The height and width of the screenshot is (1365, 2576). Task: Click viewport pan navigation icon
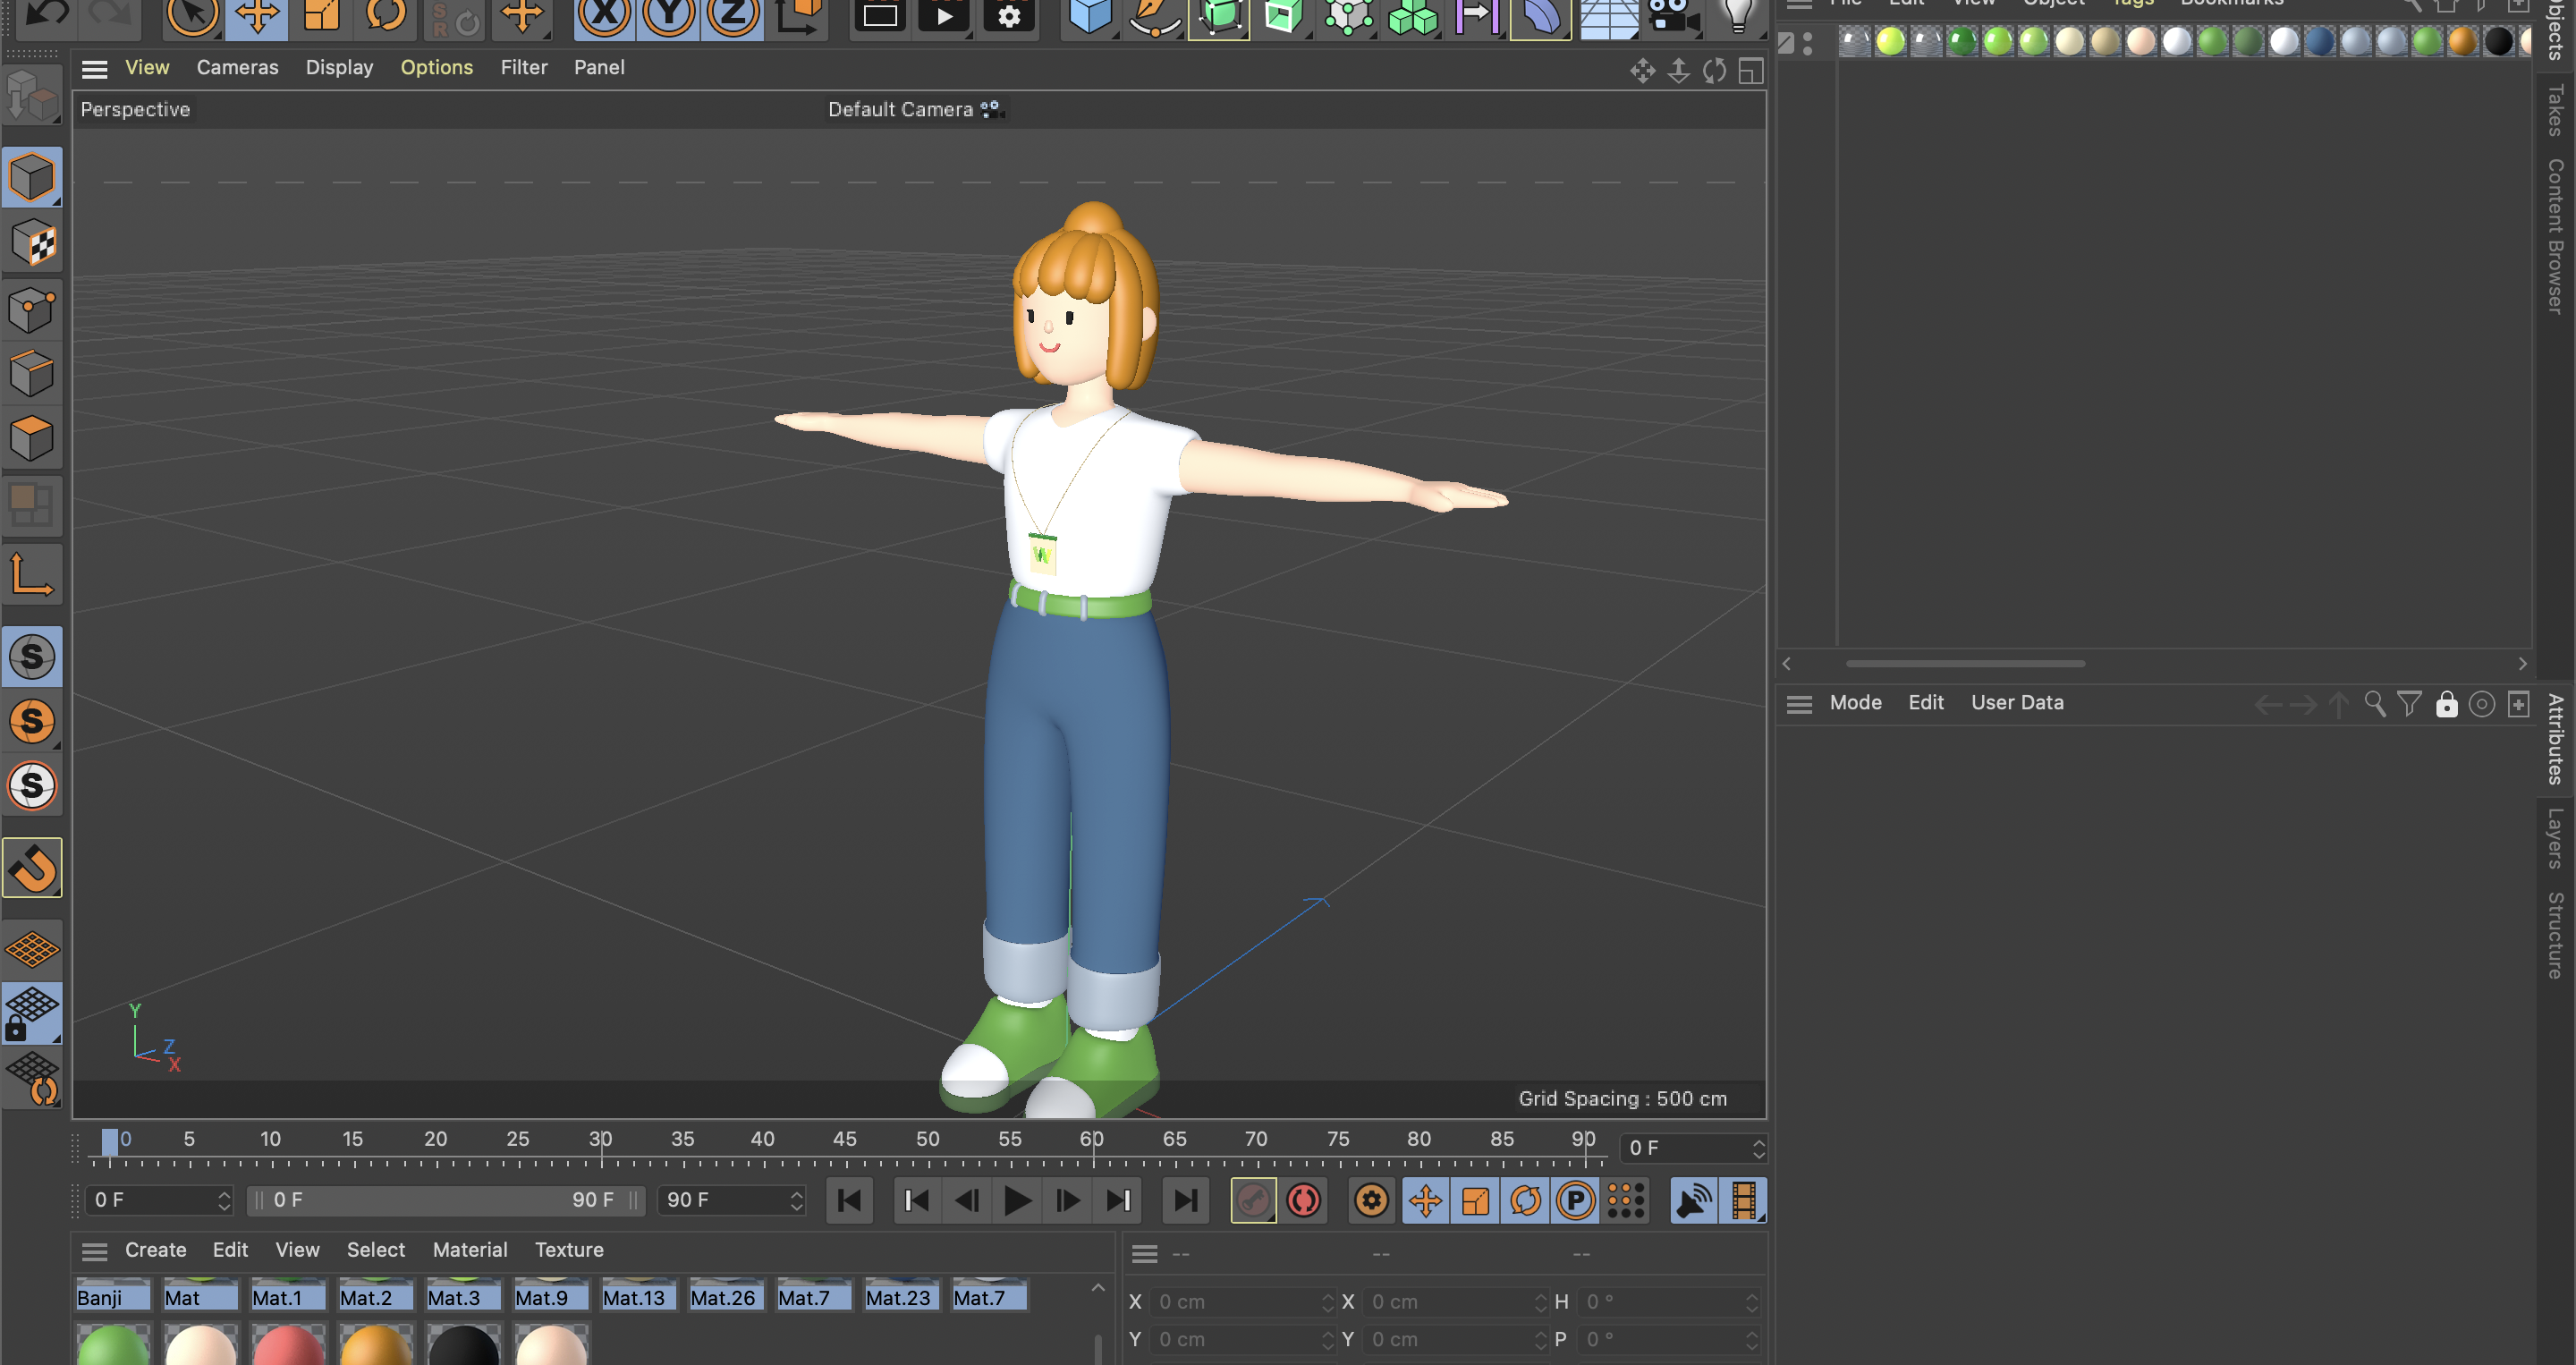coord(1642,71)
